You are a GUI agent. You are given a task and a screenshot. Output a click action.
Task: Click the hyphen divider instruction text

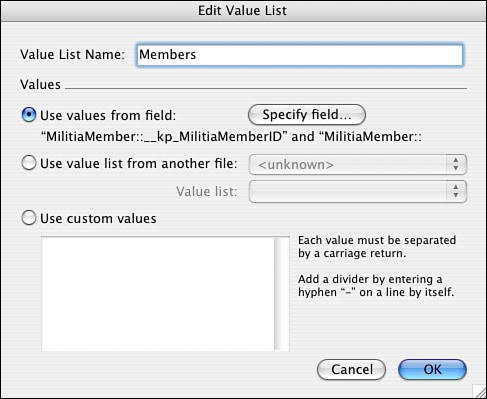[376, 286]
